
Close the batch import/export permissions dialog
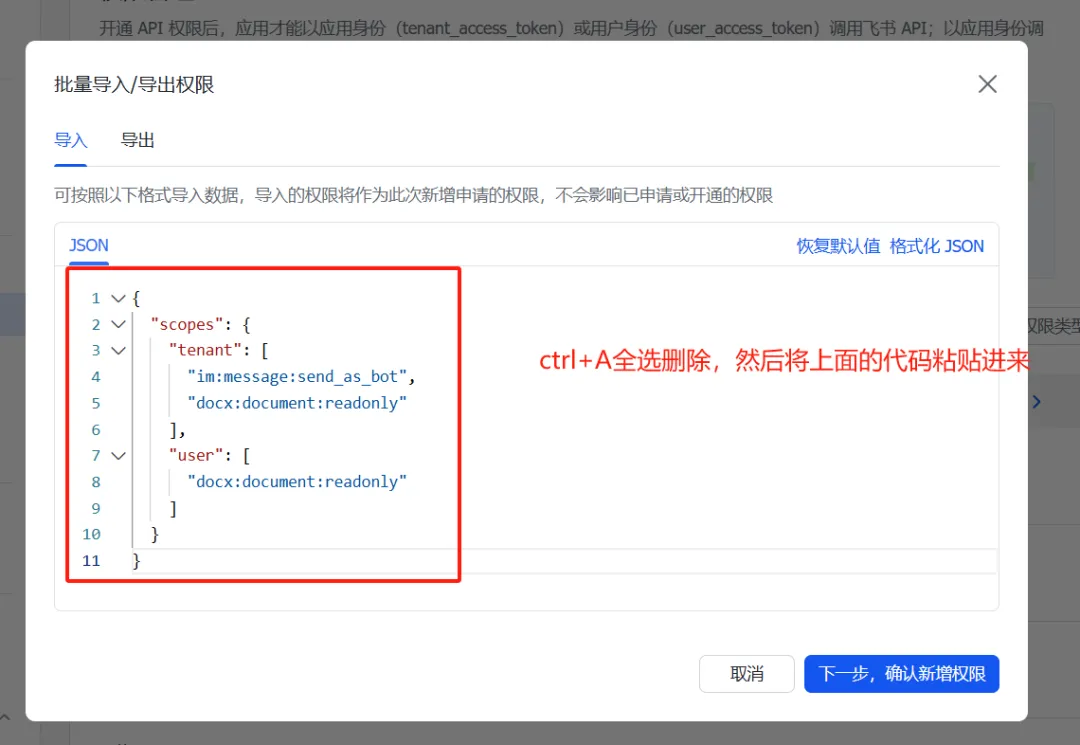click(987, 84)
